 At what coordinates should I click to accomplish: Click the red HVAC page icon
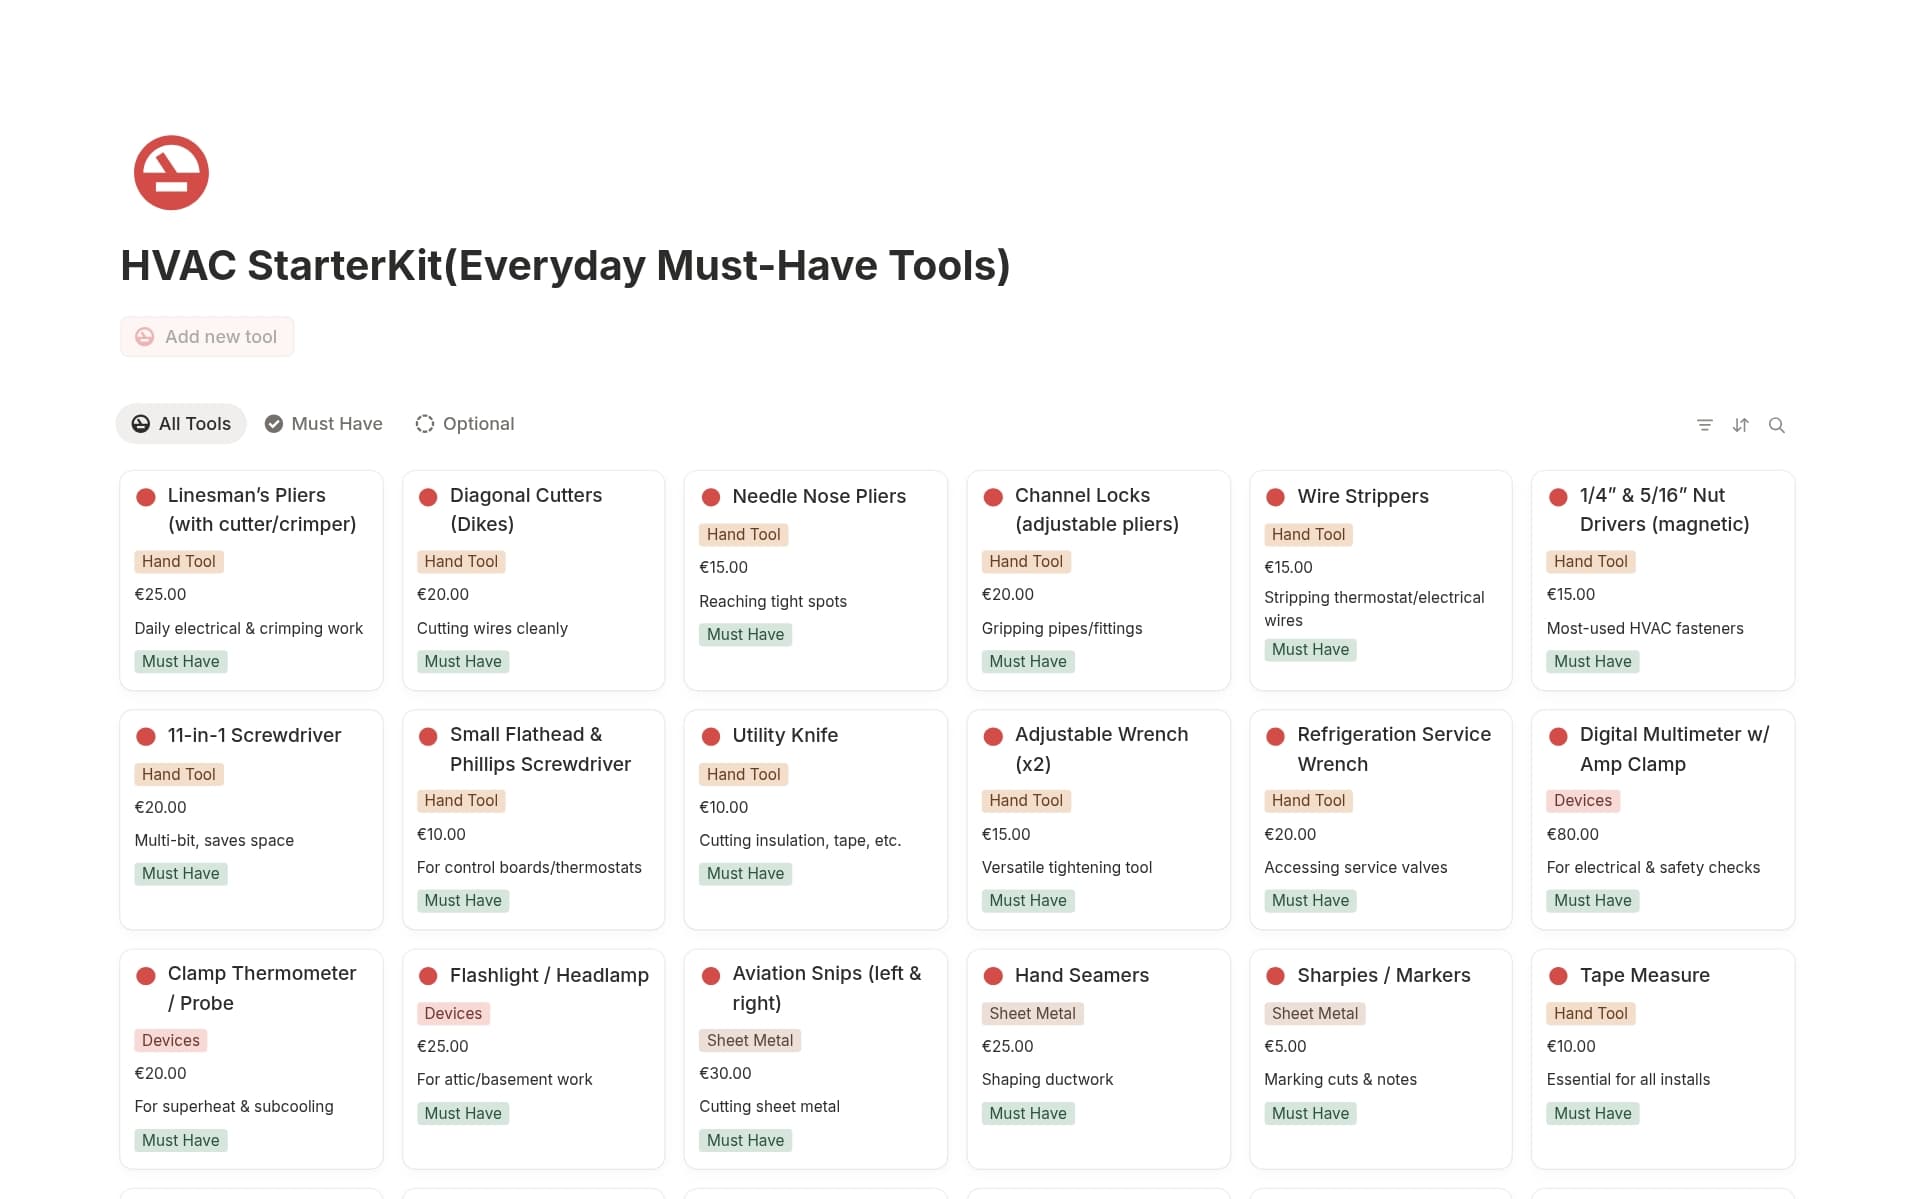point(171,173)
